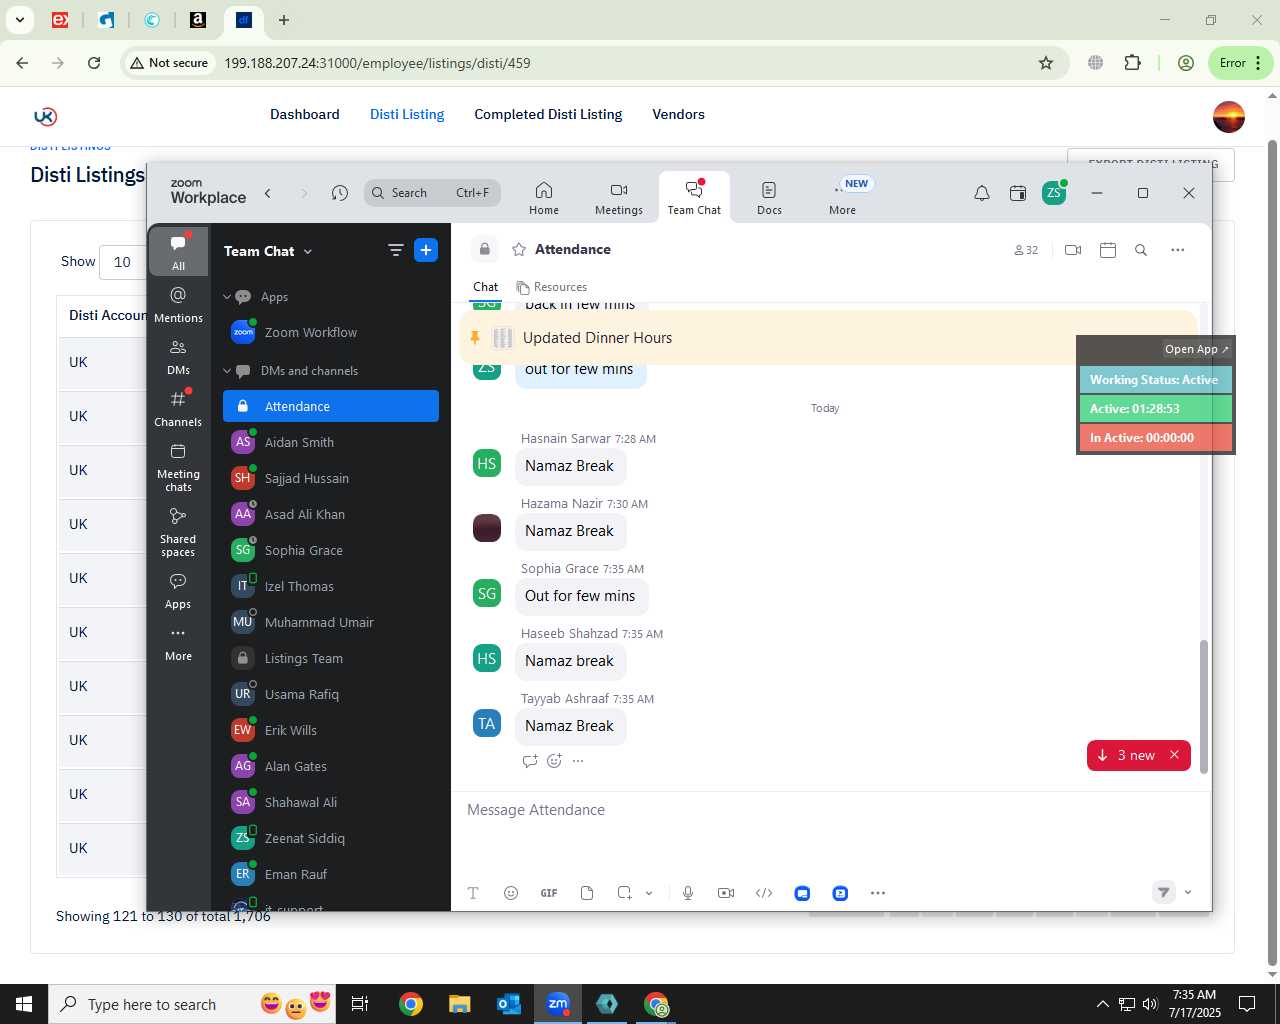Screen dimensions: 1280x1024
Task: Open chat with Sajjad Hussain
Action: [x=331, y=478]
